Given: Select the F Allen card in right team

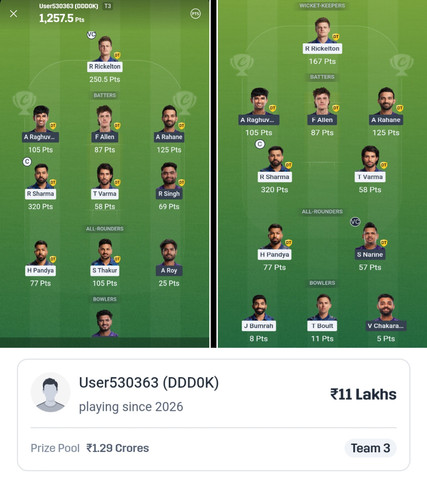Looking at the screenshot, I should click(x=322, y=112).
